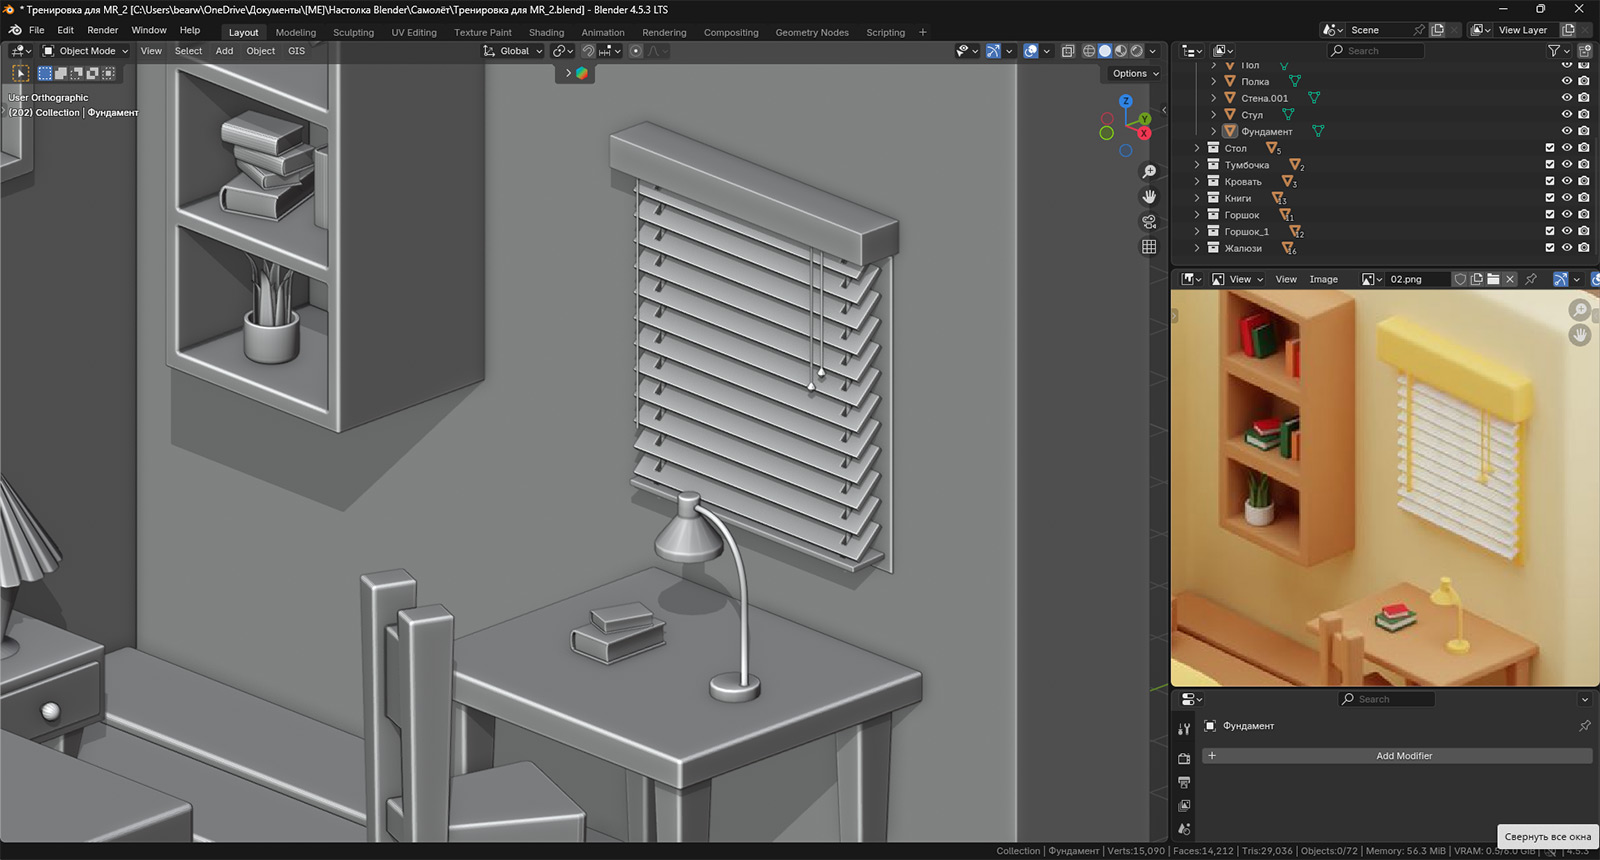Hide the Кровать collection with eye icon
The image size is (1600, 860).
coord(1567,182)
